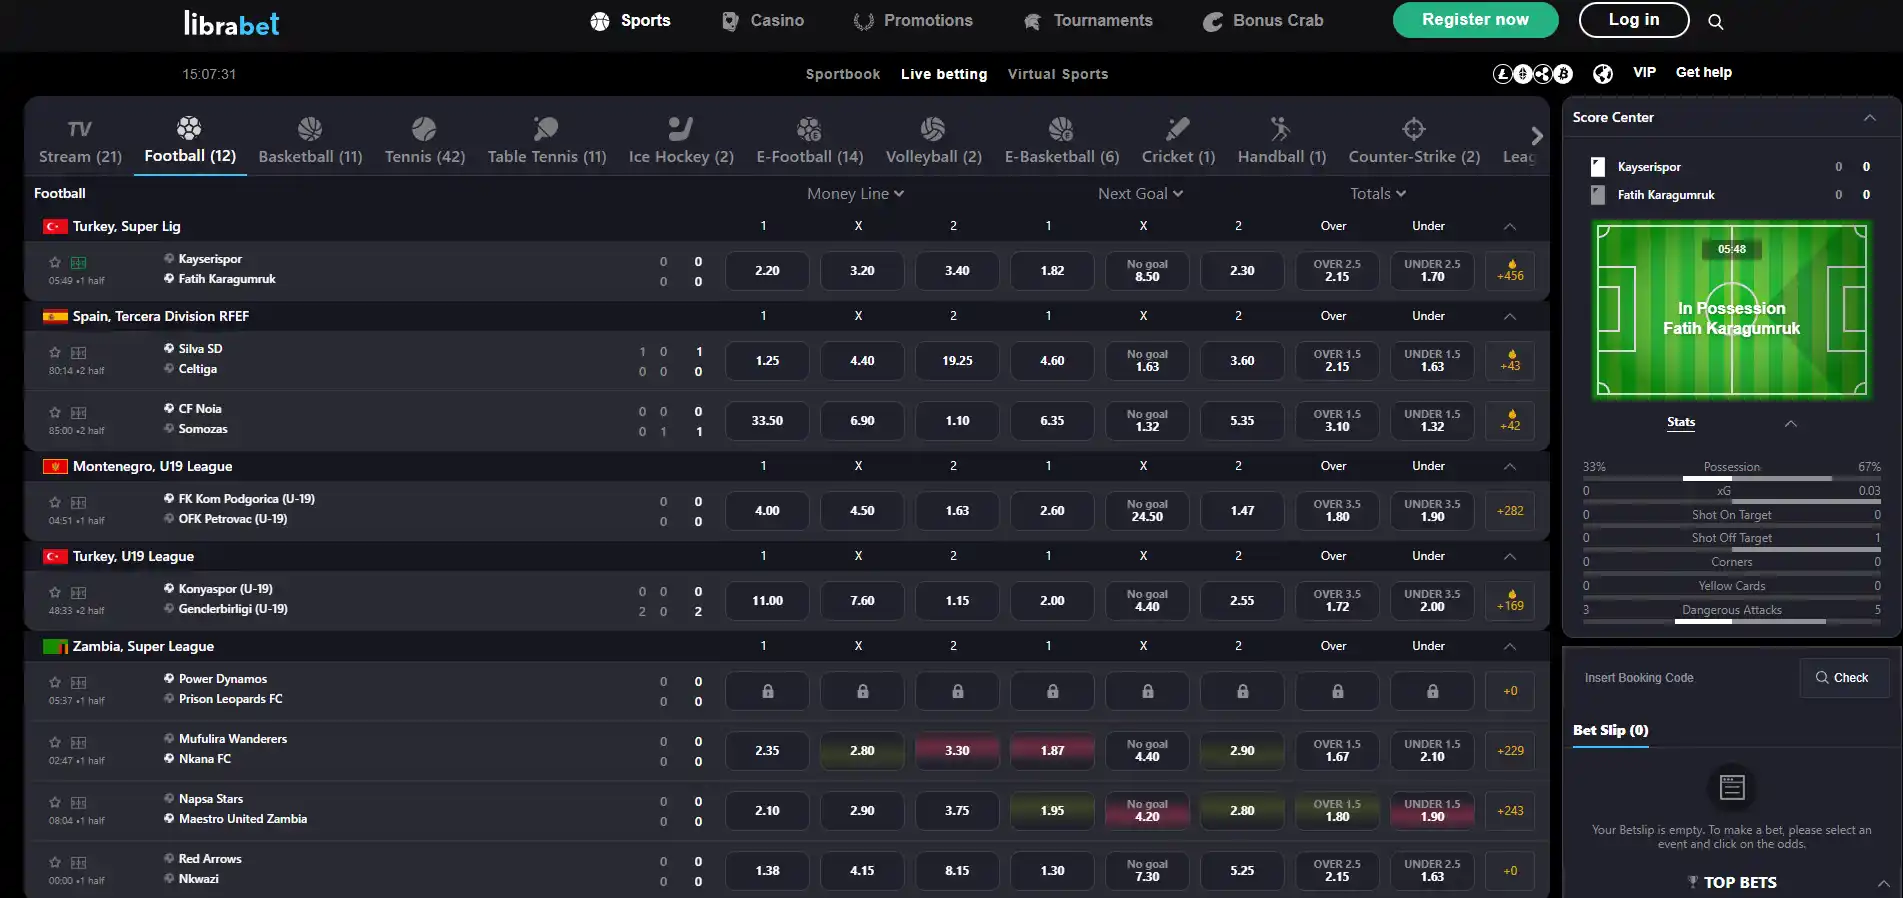Open the Stream (21) TV tab

(80, 141)
